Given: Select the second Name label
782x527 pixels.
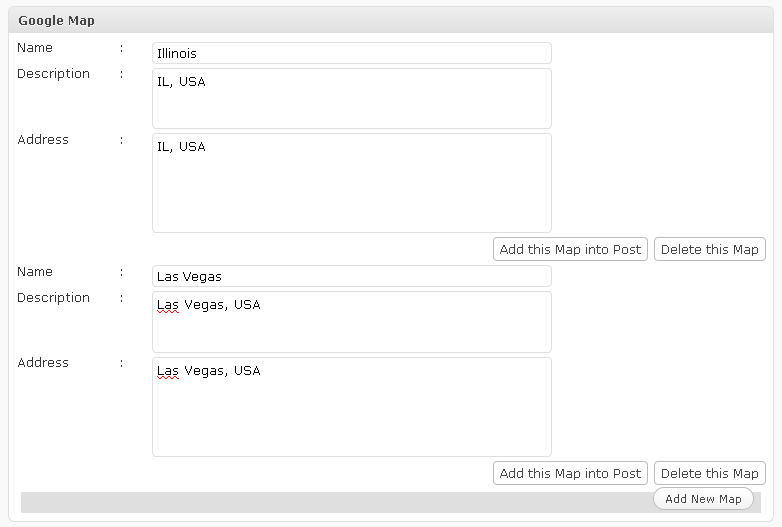Looking at the screenshot, I should tap(35, 272).
